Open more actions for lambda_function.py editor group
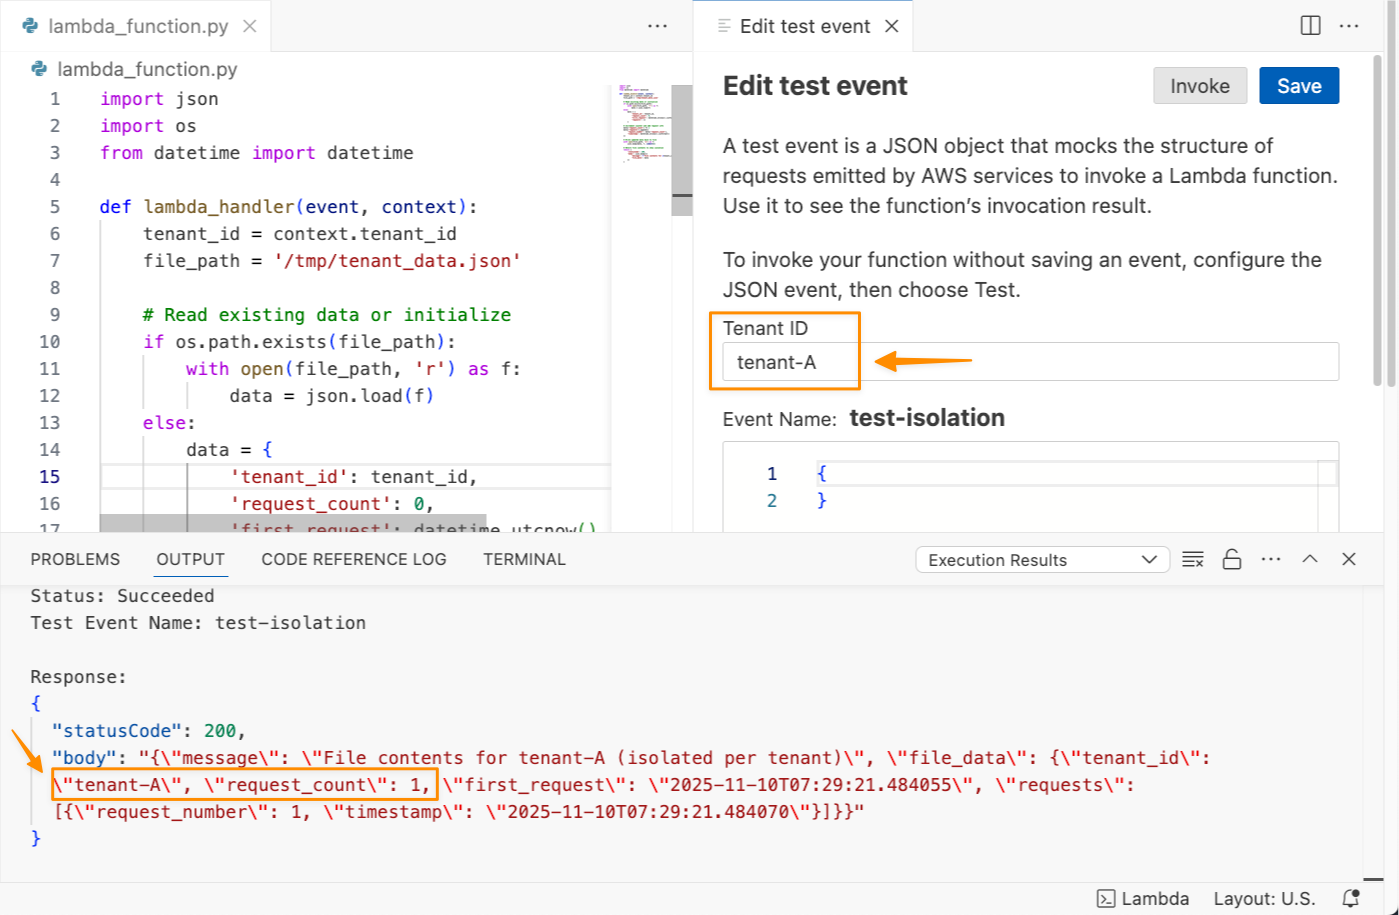 pos(657,26)
